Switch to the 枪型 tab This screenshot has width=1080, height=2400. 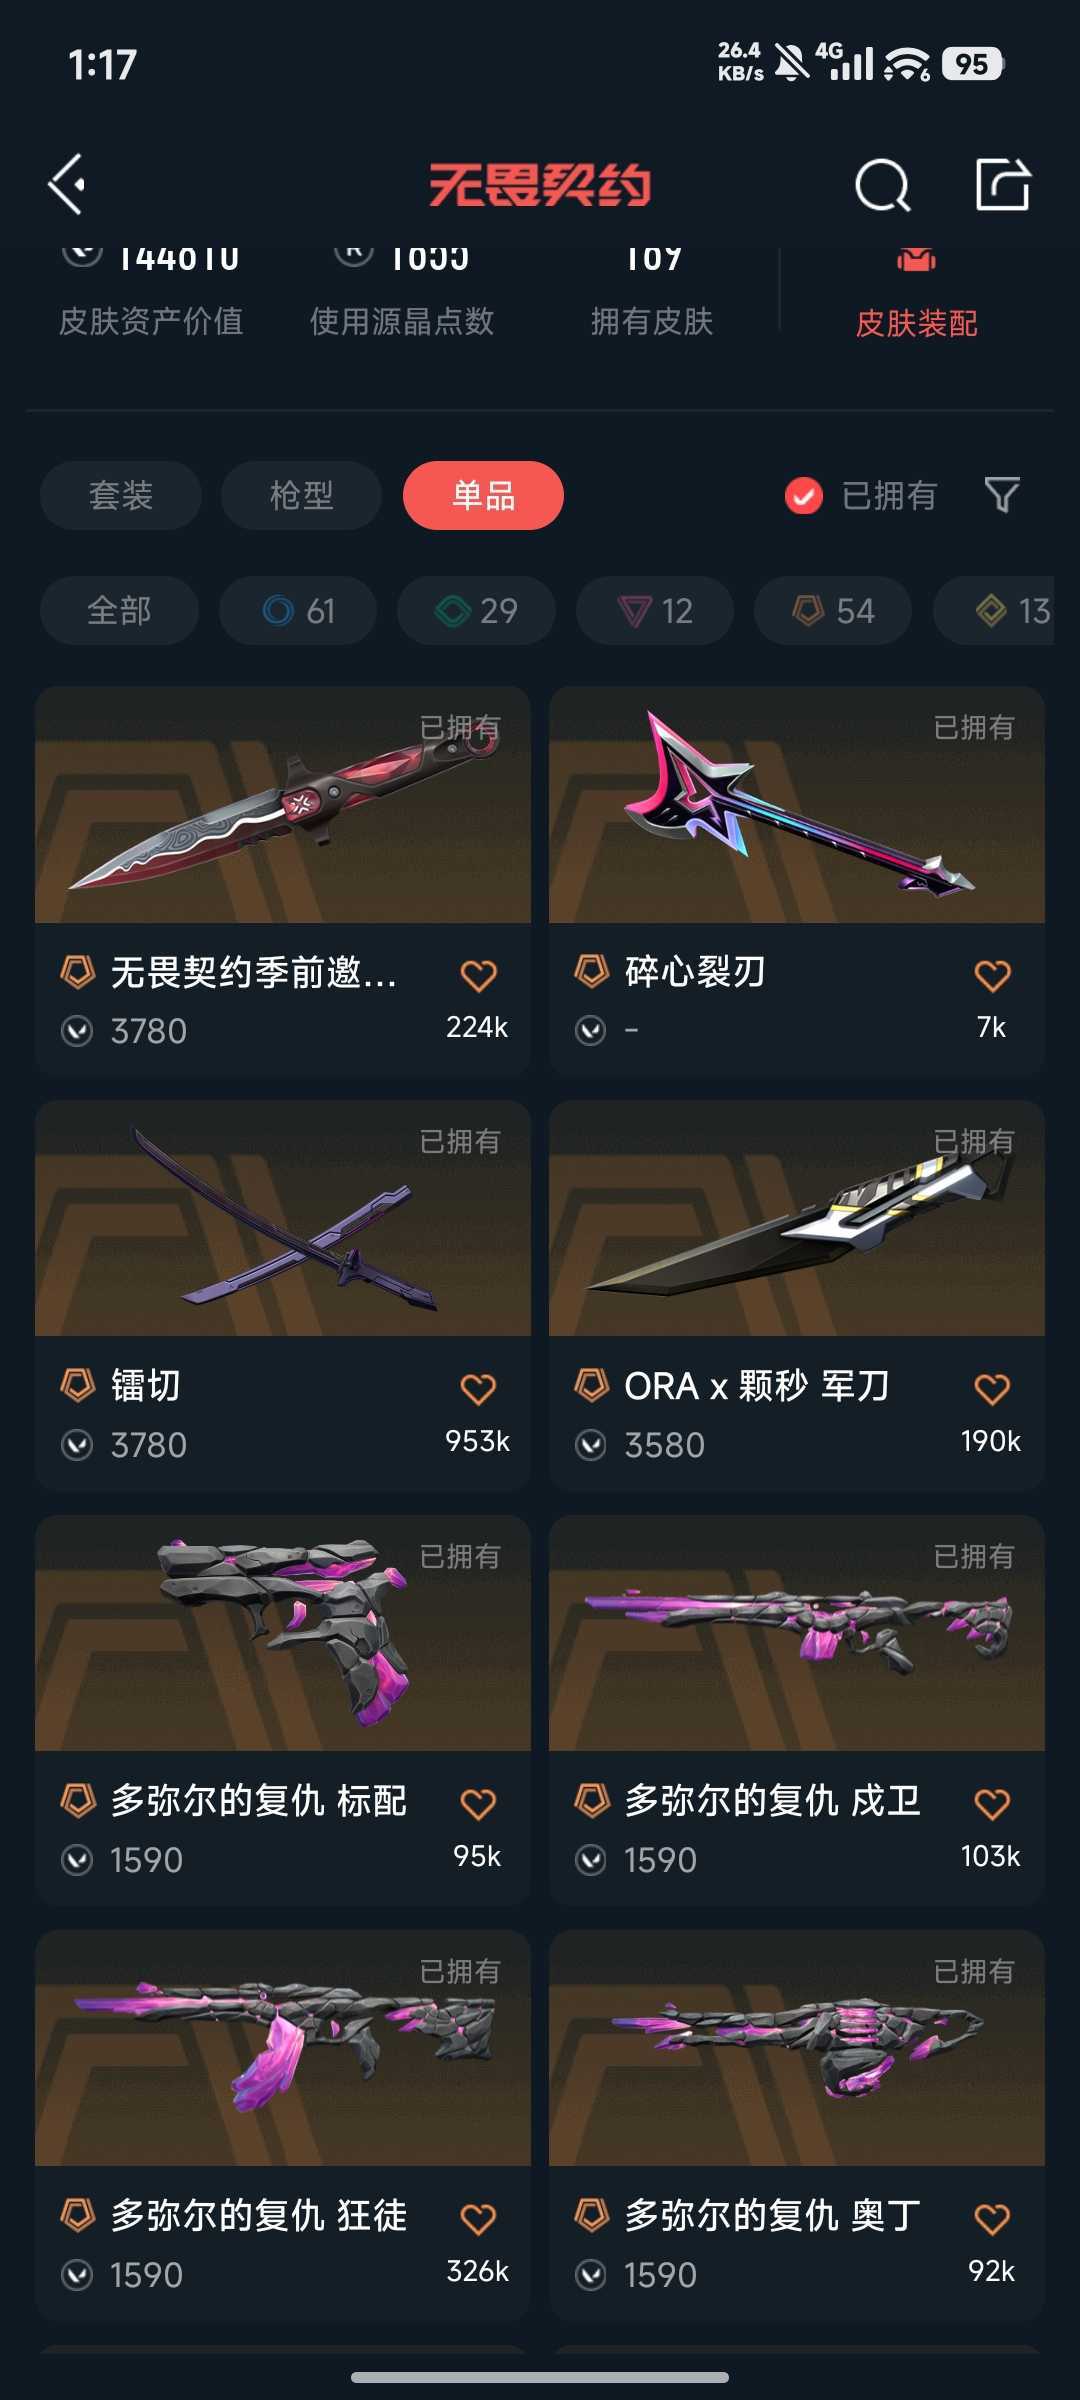tap(301, 495)
